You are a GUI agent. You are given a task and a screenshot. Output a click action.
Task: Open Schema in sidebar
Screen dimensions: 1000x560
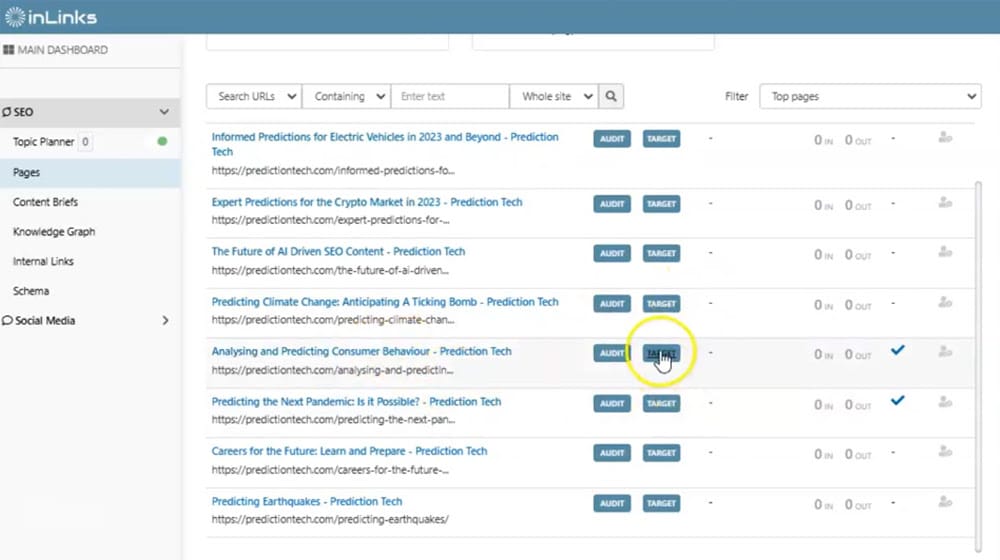pos(31,291)
